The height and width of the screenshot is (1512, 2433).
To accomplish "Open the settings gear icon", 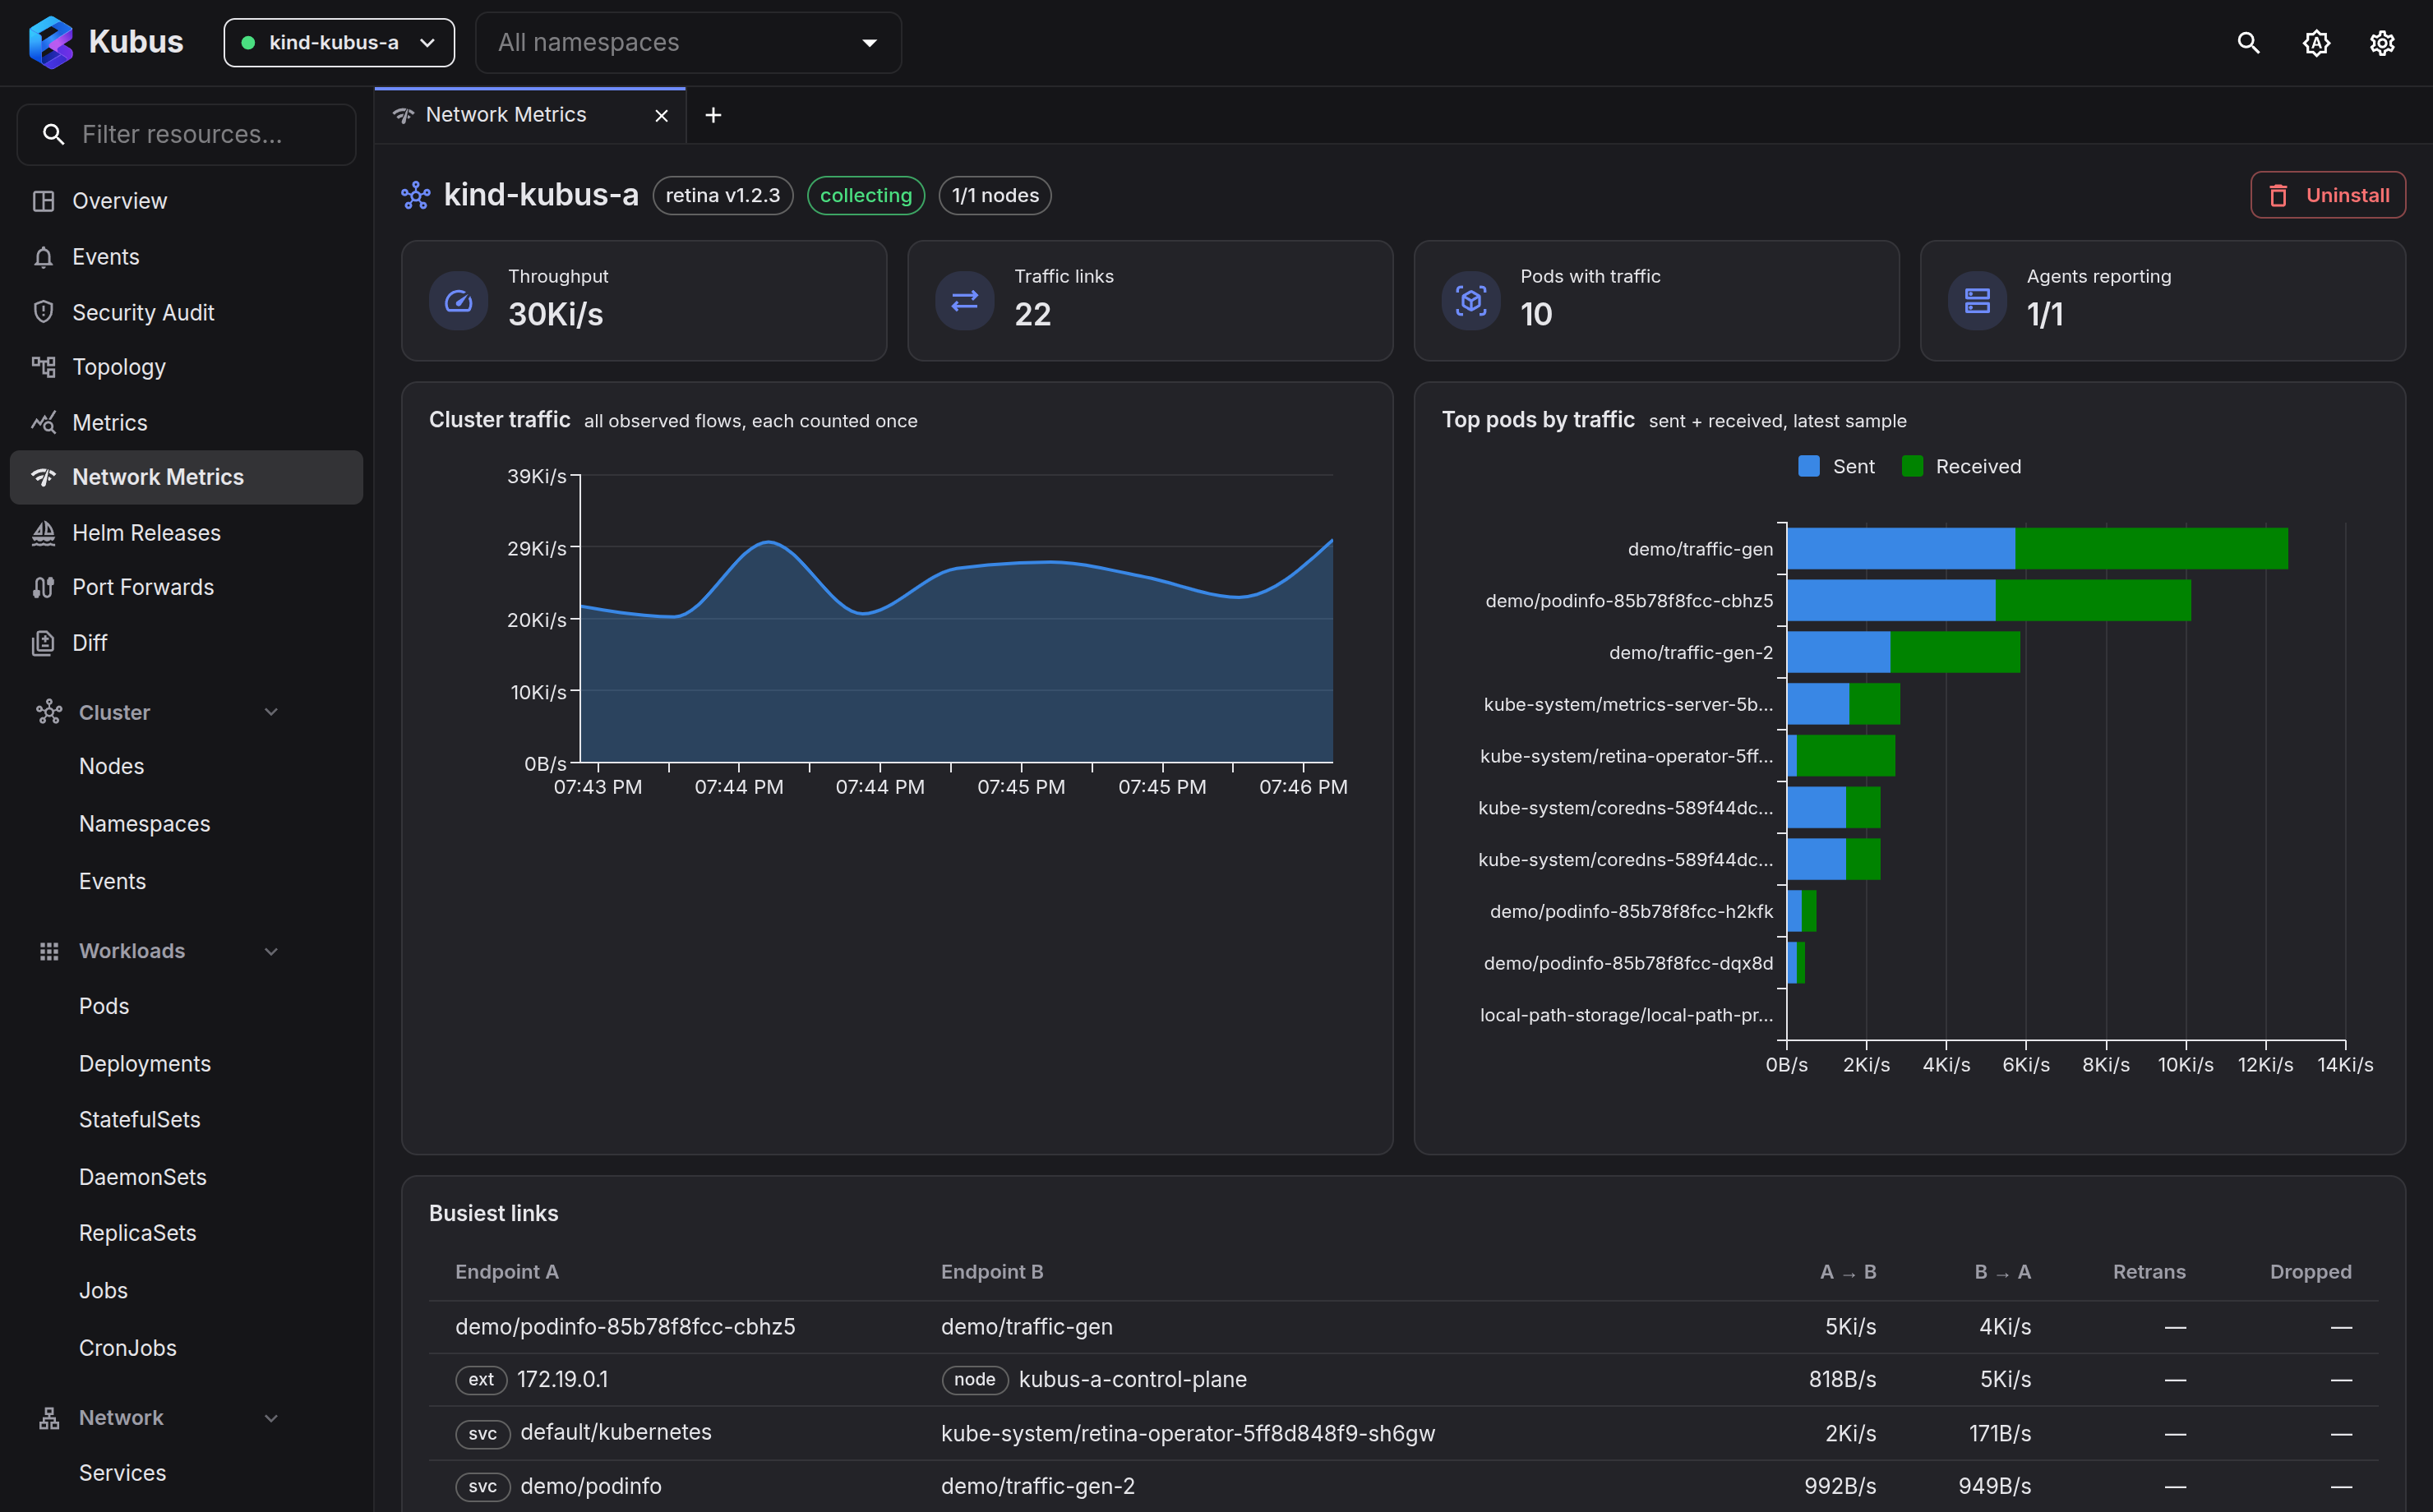I will 2382,43.
